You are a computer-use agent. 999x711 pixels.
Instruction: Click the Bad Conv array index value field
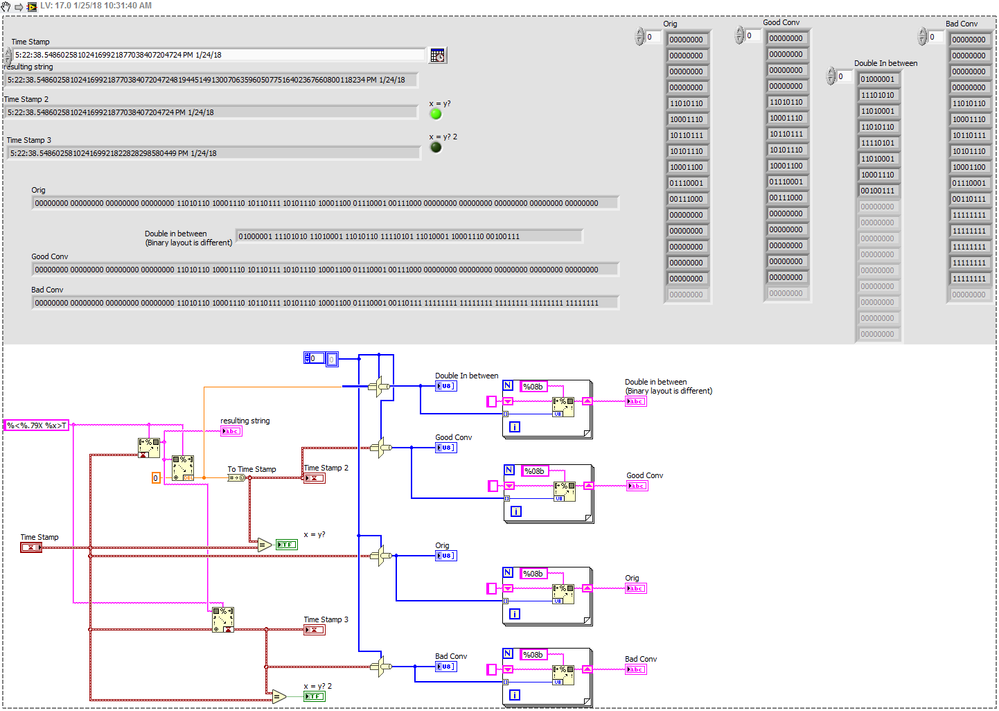(936, 37)
